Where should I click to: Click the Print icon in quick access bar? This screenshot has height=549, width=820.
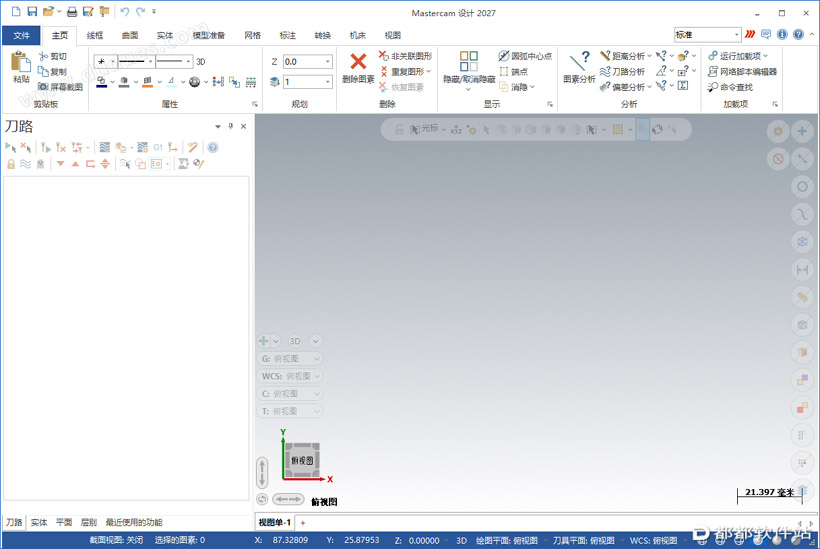click(x=72, y=11)
